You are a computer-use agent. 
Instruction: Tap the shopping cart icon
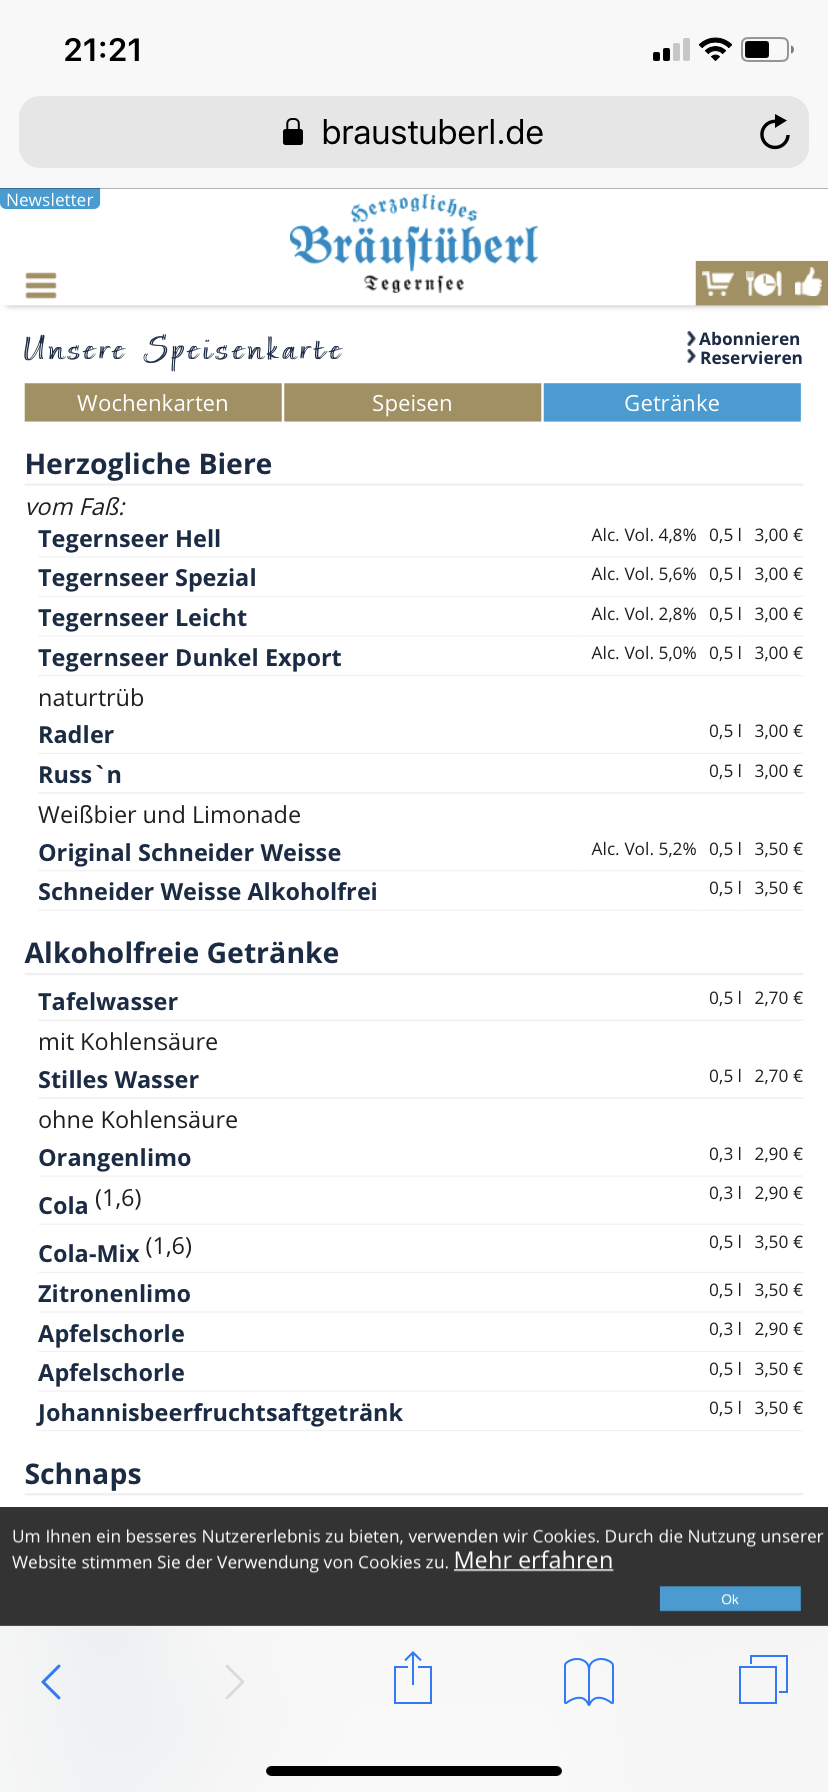717,284
